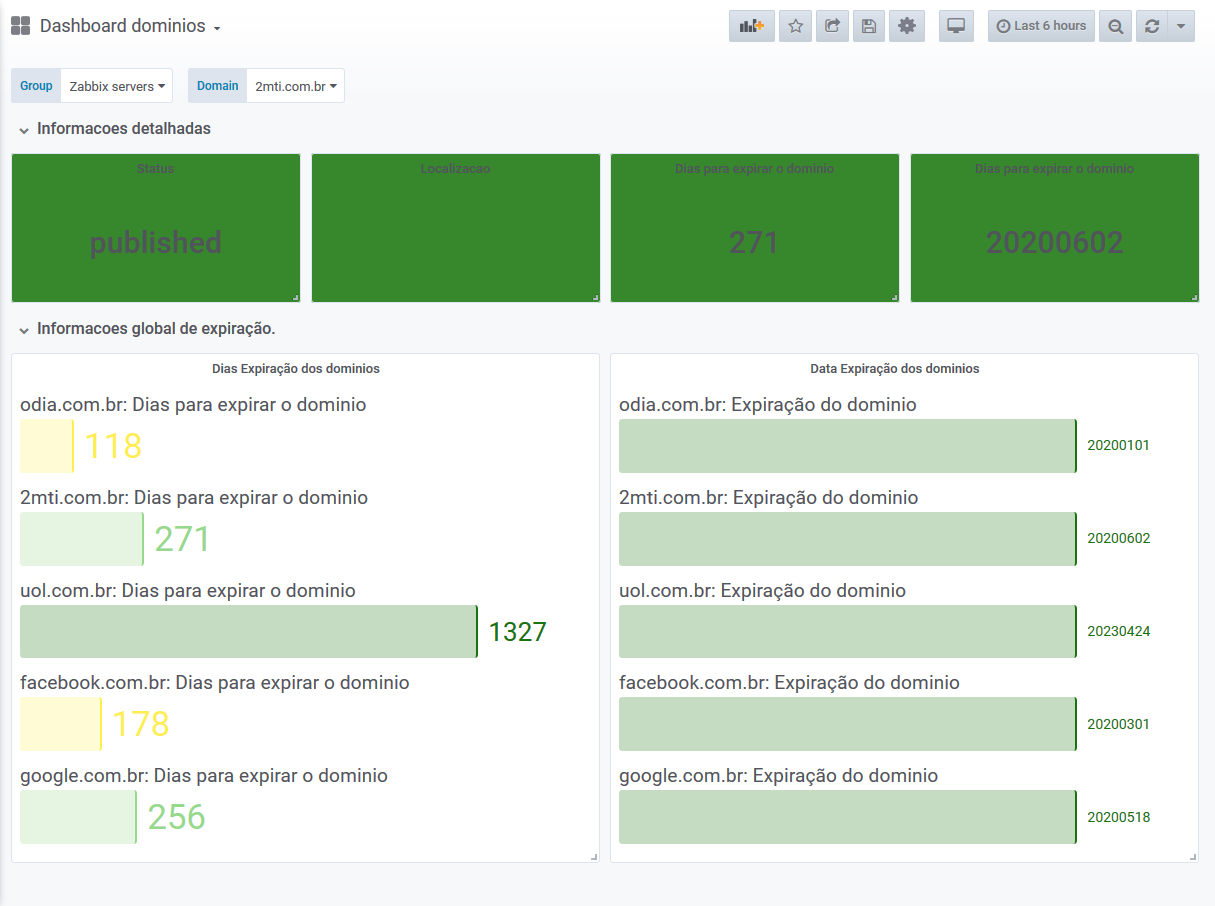Click the google.com.br: Expiração do dominio label
The image size is (1215, 906).
tap(779, 776)
